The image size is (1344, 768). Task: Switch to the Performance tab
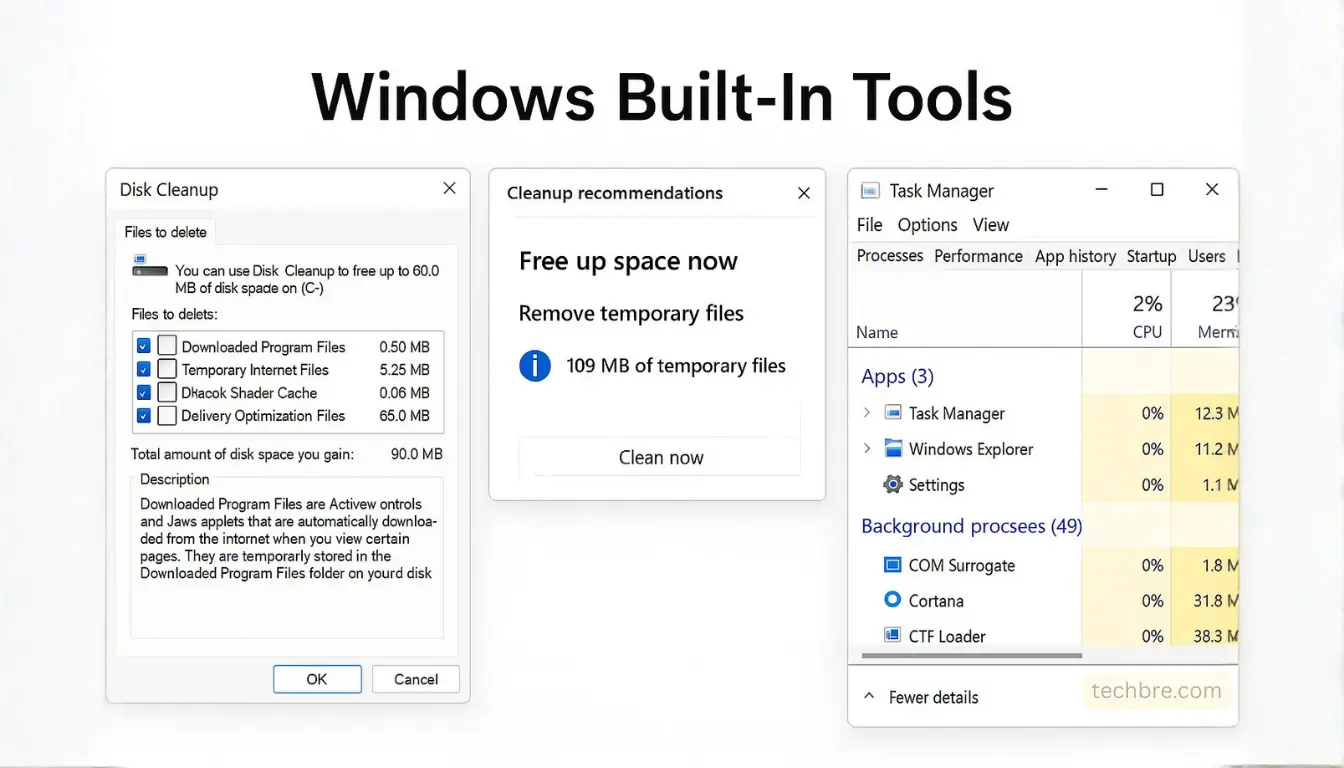(x=978, y=256)
